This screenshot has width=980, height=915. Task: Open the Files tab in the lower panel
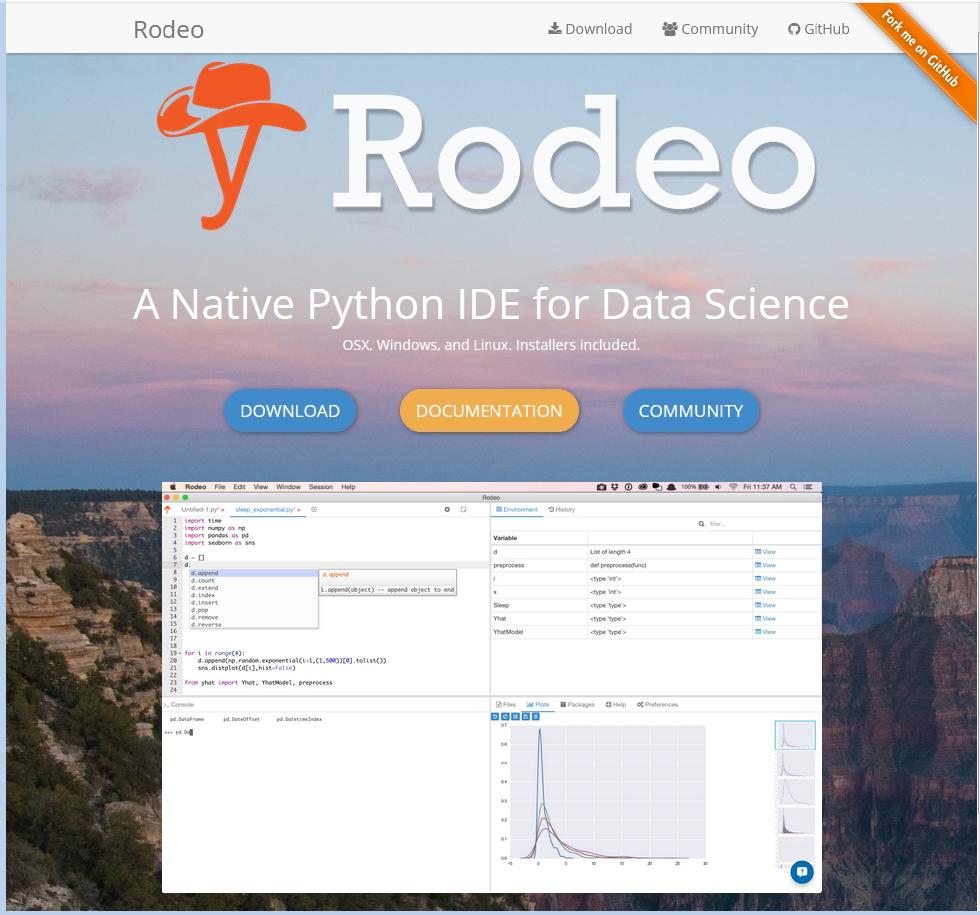[506, 704]
